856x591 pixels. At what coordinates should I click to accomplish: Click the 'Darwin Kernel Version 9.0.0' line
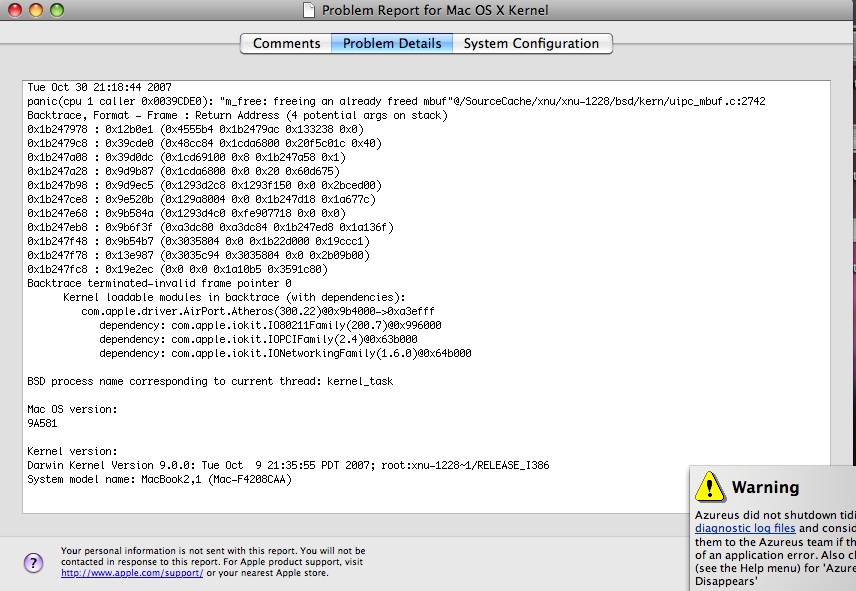click(x=288, y=465)
